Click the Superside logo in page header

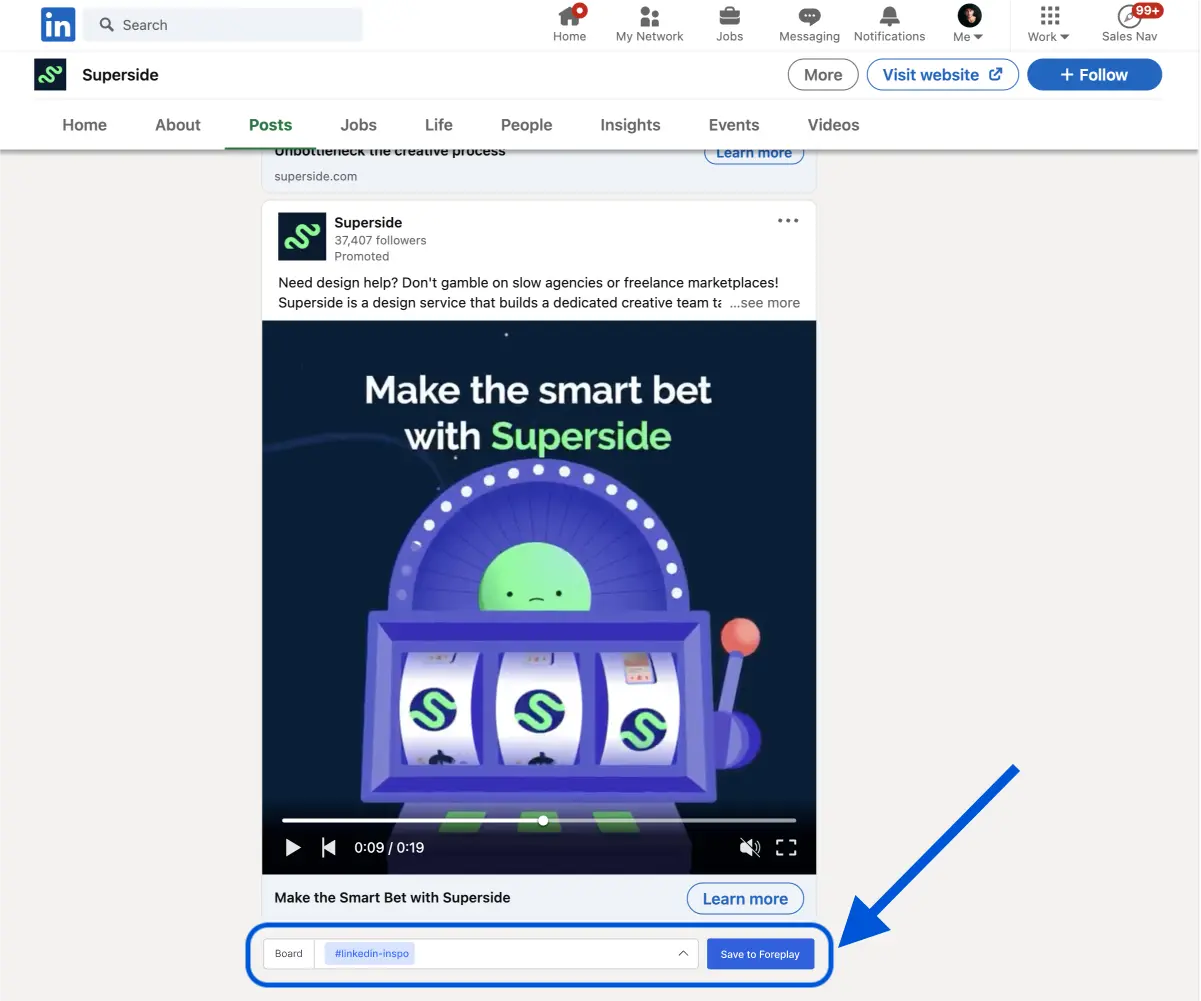point(50,75)
